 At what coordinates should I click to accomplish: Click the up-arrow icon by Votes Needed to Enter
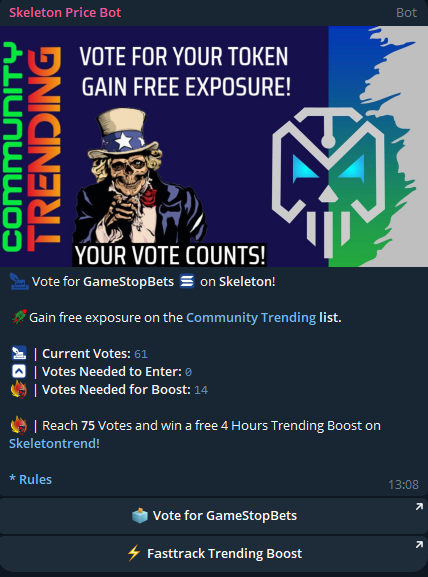(19, 371)
